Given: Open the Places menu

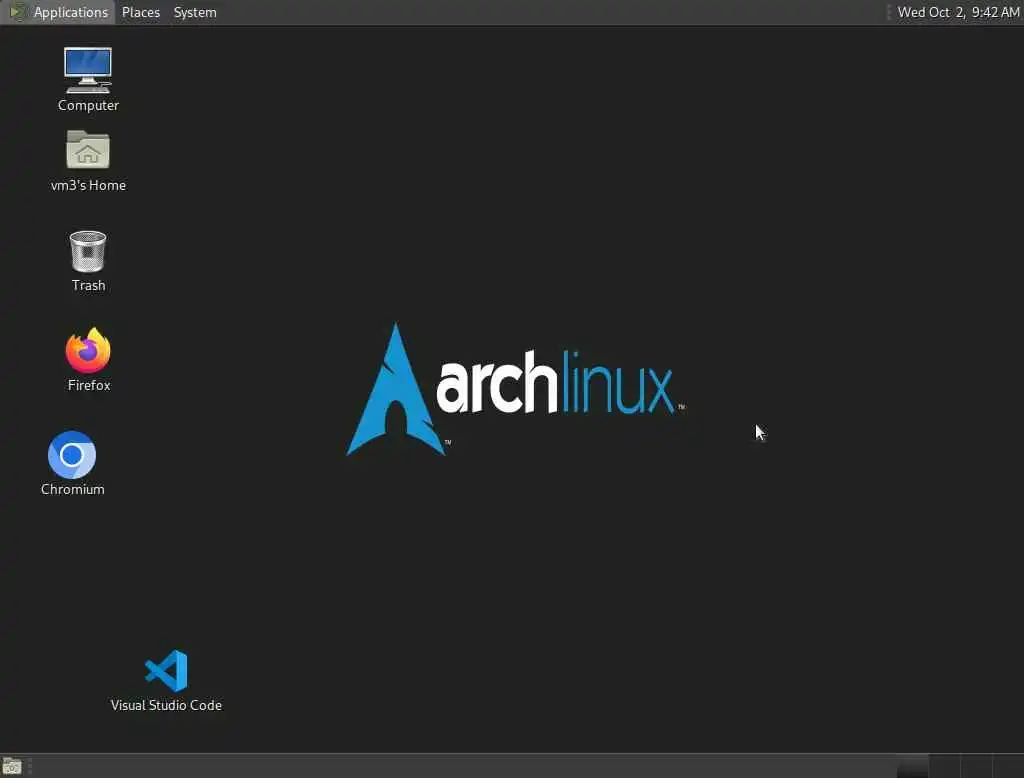Looking at the screenshot, I should [x=140, y=12].
